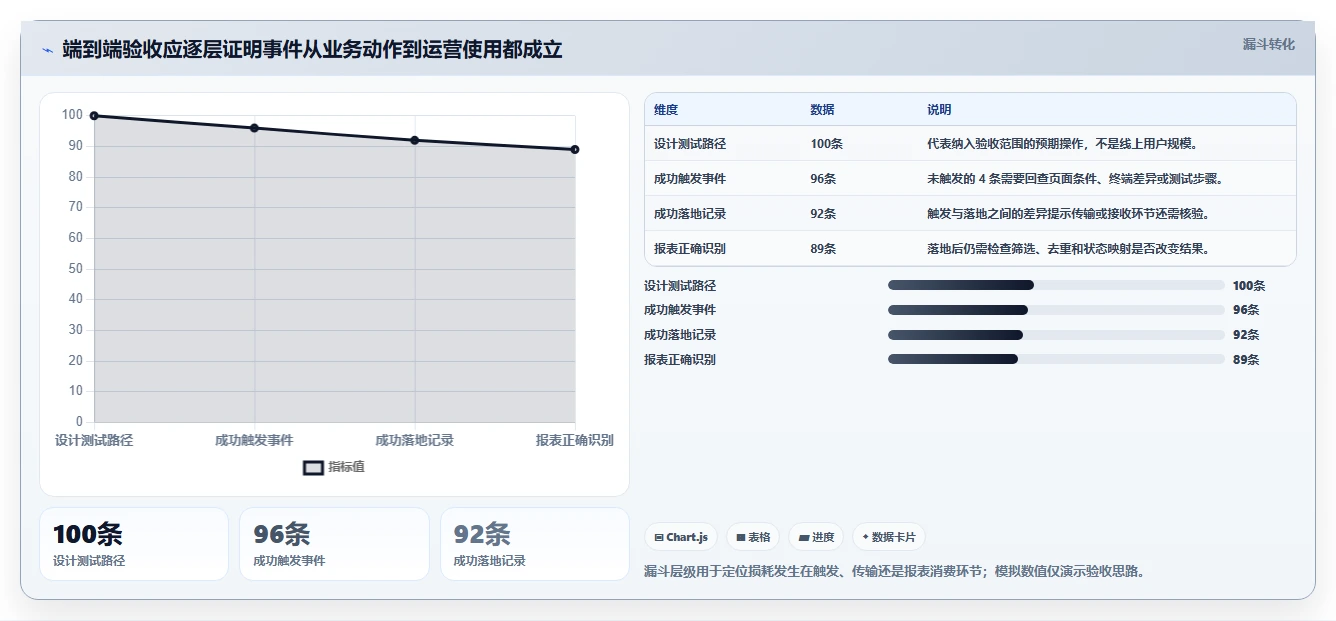1336x621 pixels.
Task: Click the 96条 label right of progress bars
Action: point(1246,310)
